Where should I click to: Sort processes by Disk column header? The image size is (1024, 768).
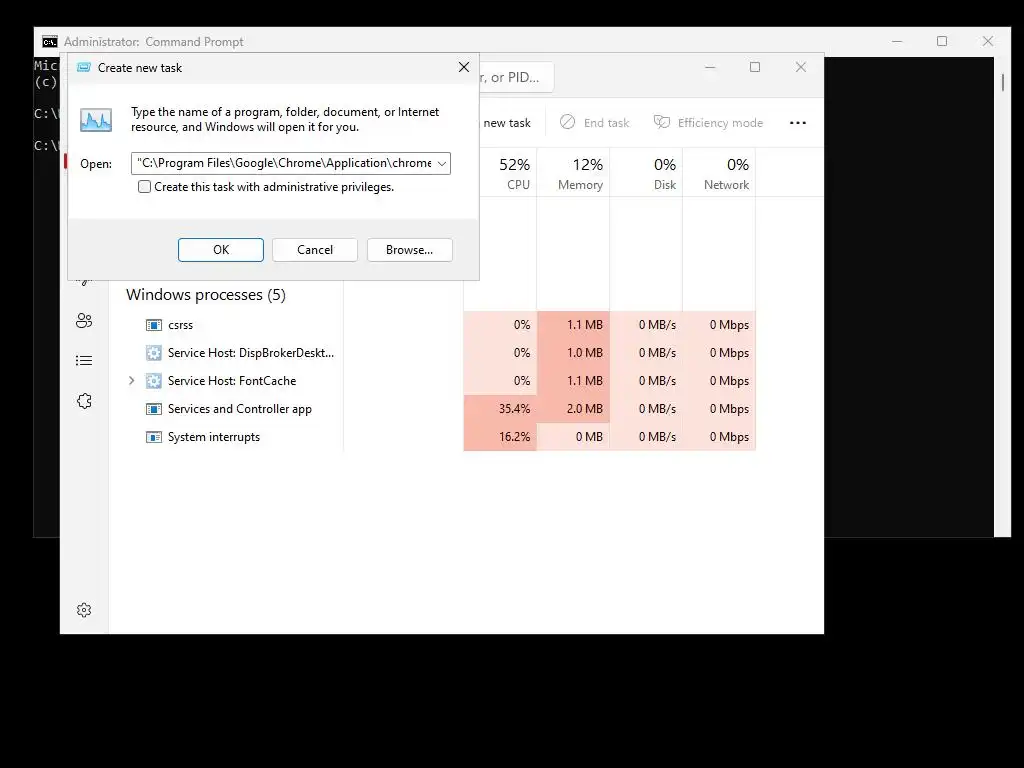tap(647, 173)
